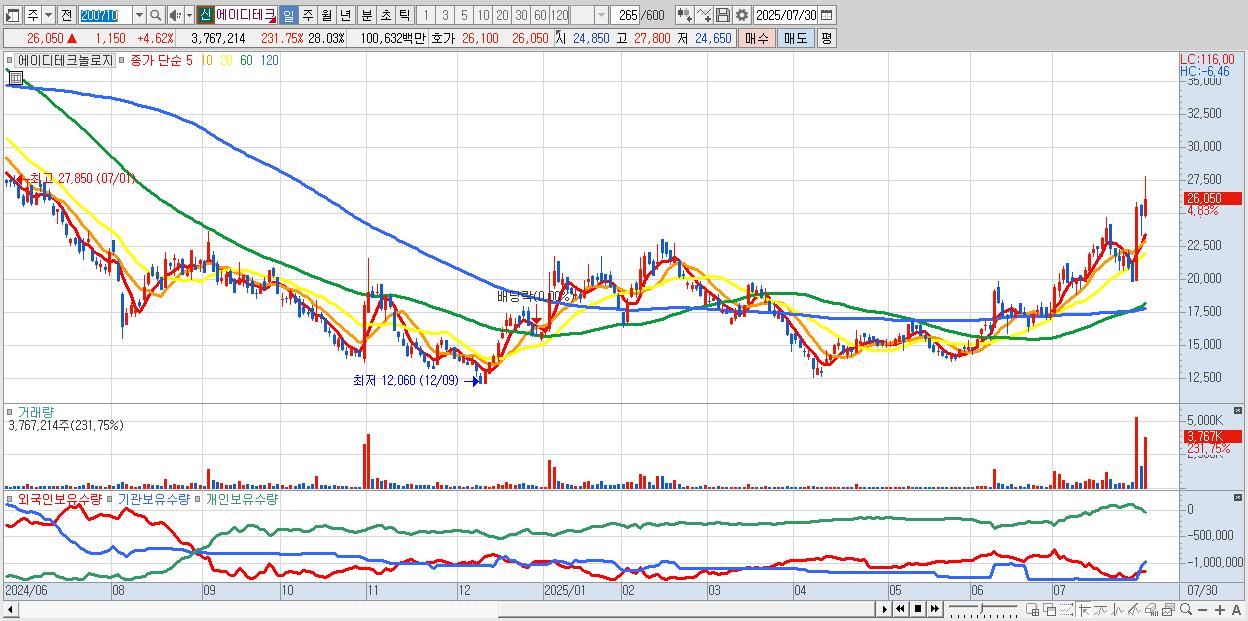Click the 265 bar count field
The width and height of the screenshot is (1248, 621).
click(626, 15)
